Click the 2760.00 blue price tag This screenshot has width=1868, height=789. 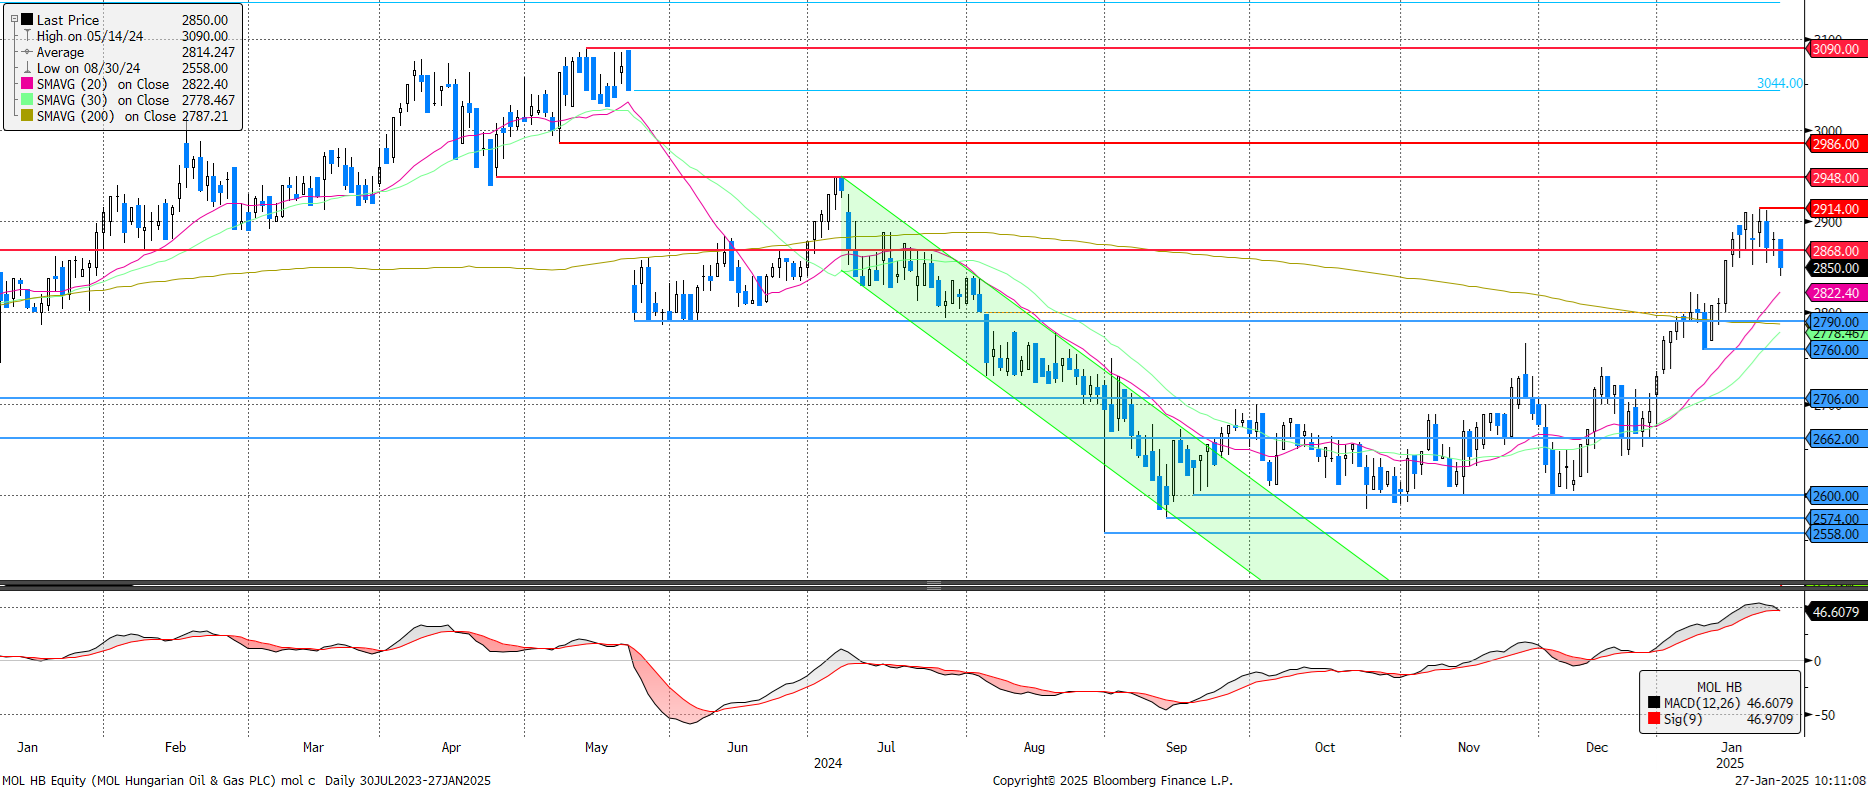point(1836,350)
